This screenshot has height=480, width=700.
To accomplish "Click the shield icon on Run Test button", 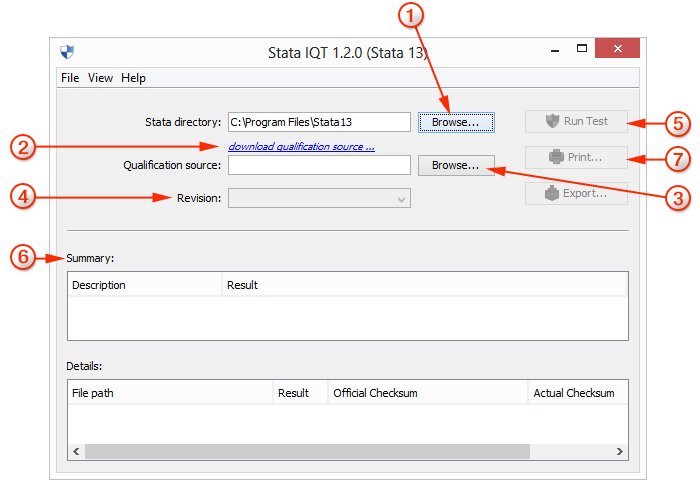I will [552, 121].
